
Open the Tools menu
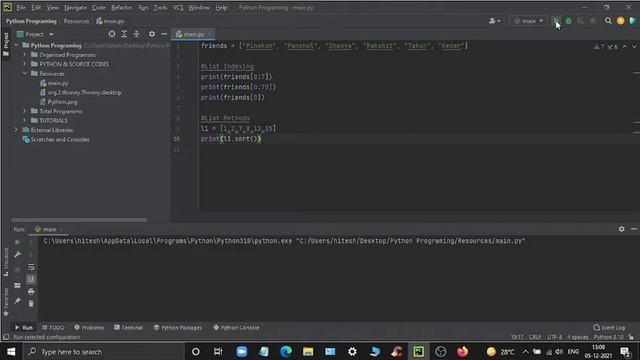click(x=160, y=7)
